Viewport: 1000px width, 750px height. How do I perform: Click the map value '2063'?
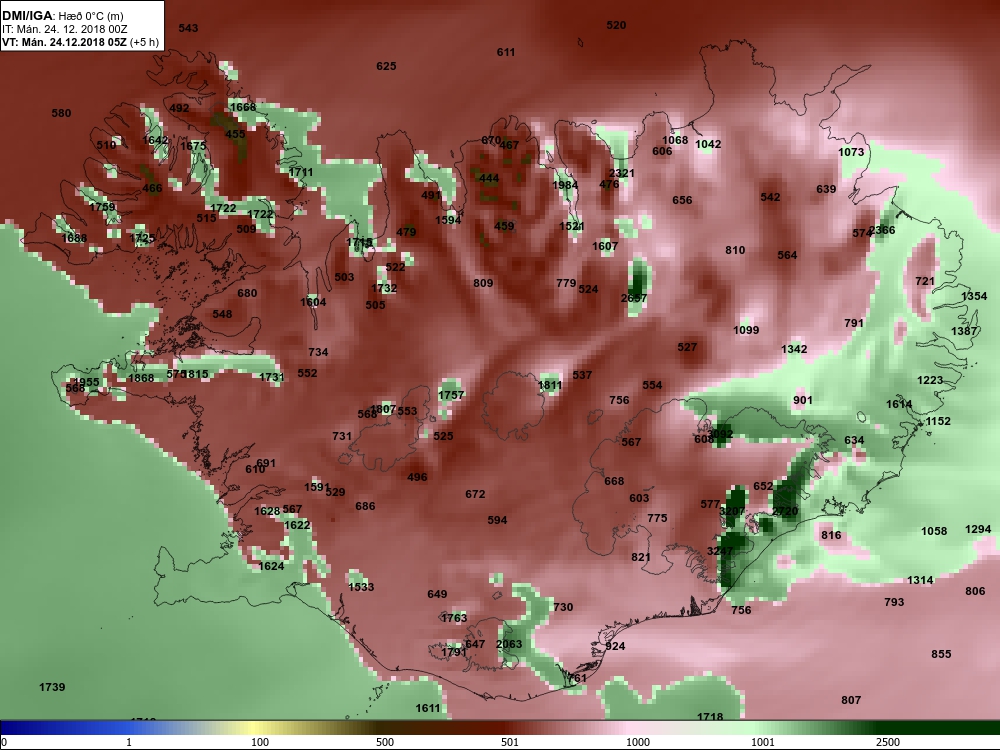(x=509, y=644)
